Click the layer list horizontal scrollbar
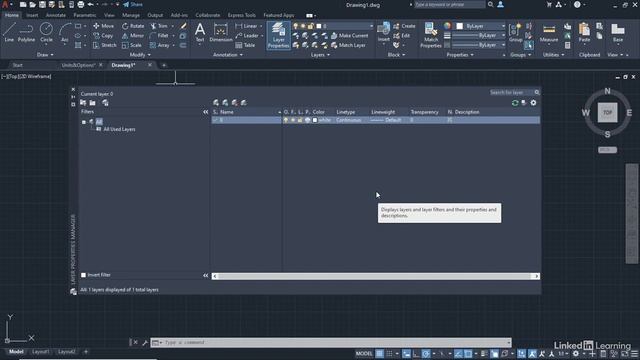 coord(375,276)
